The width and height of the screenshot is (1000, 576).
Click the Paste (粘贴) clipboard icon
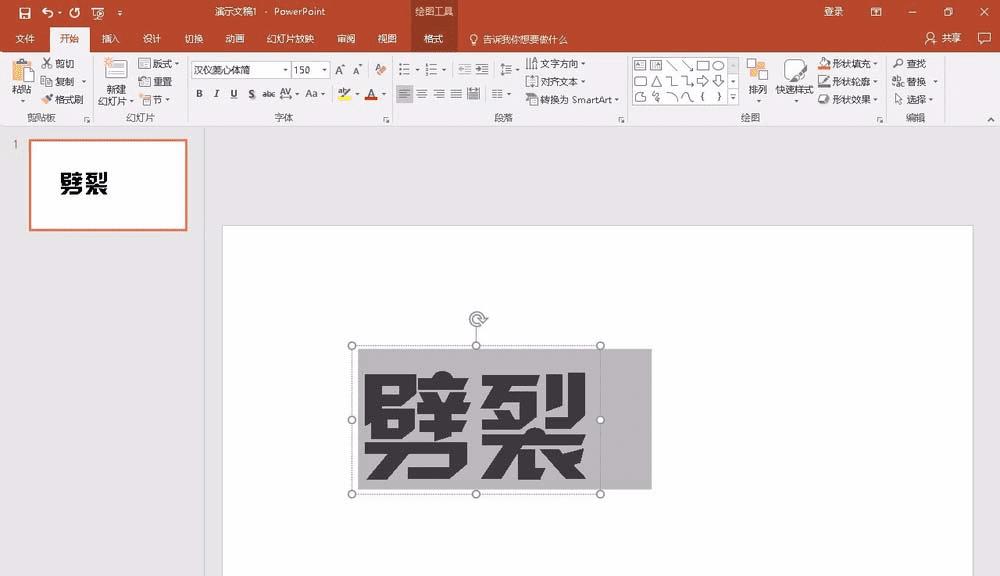[22, 71]
